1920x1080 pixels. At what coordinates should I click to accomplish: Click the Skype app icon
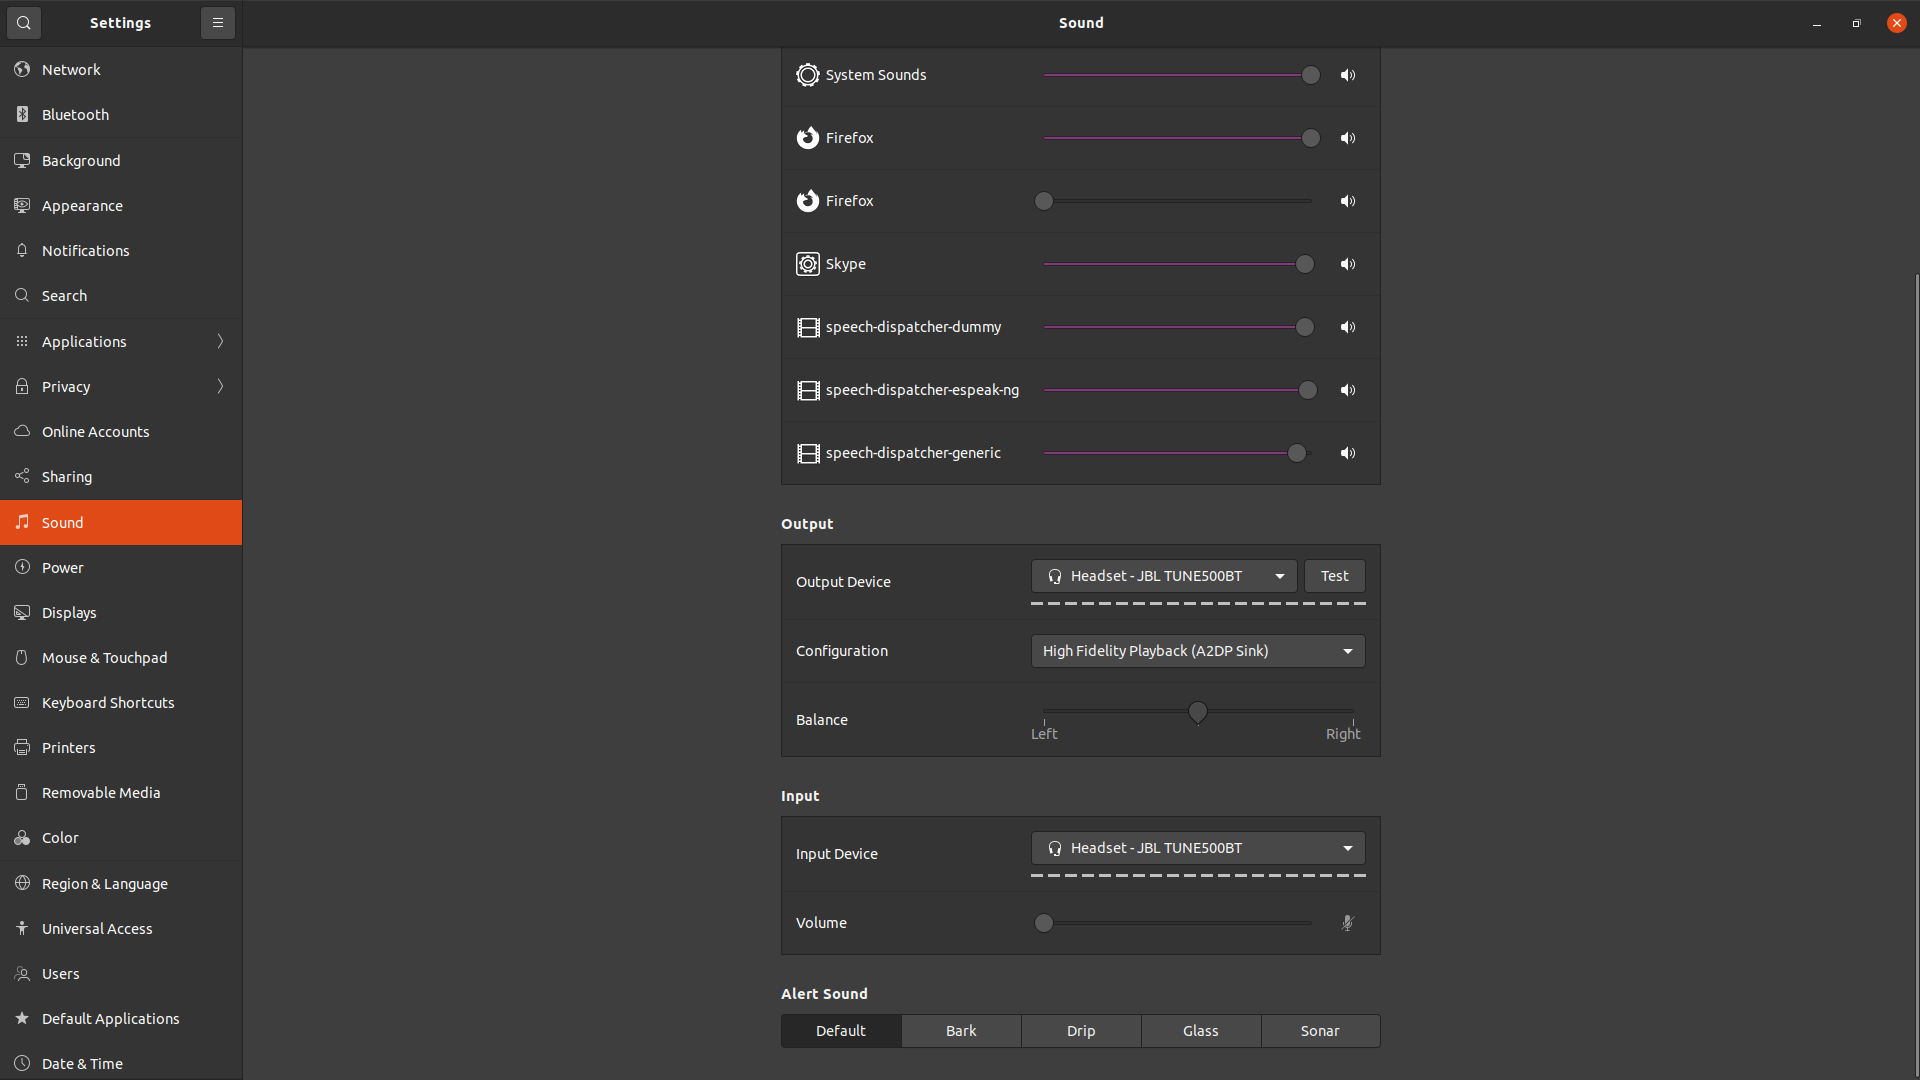(x=807, y=264)
